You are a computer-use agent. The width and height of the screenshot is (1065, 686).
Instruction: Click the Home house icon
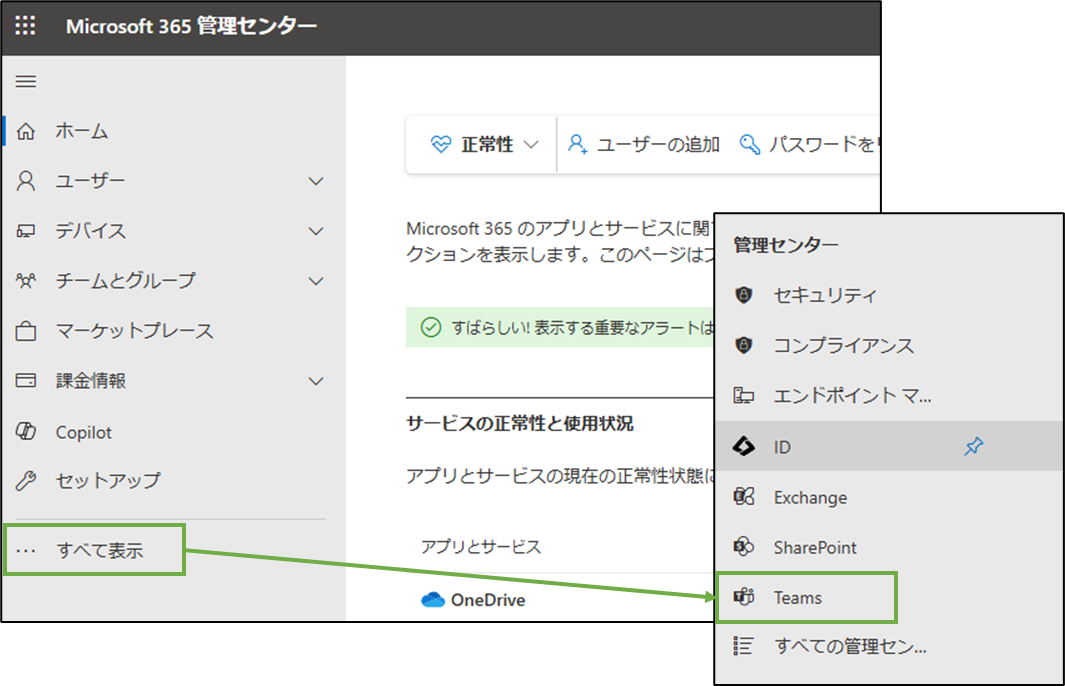tap(26, 131)
